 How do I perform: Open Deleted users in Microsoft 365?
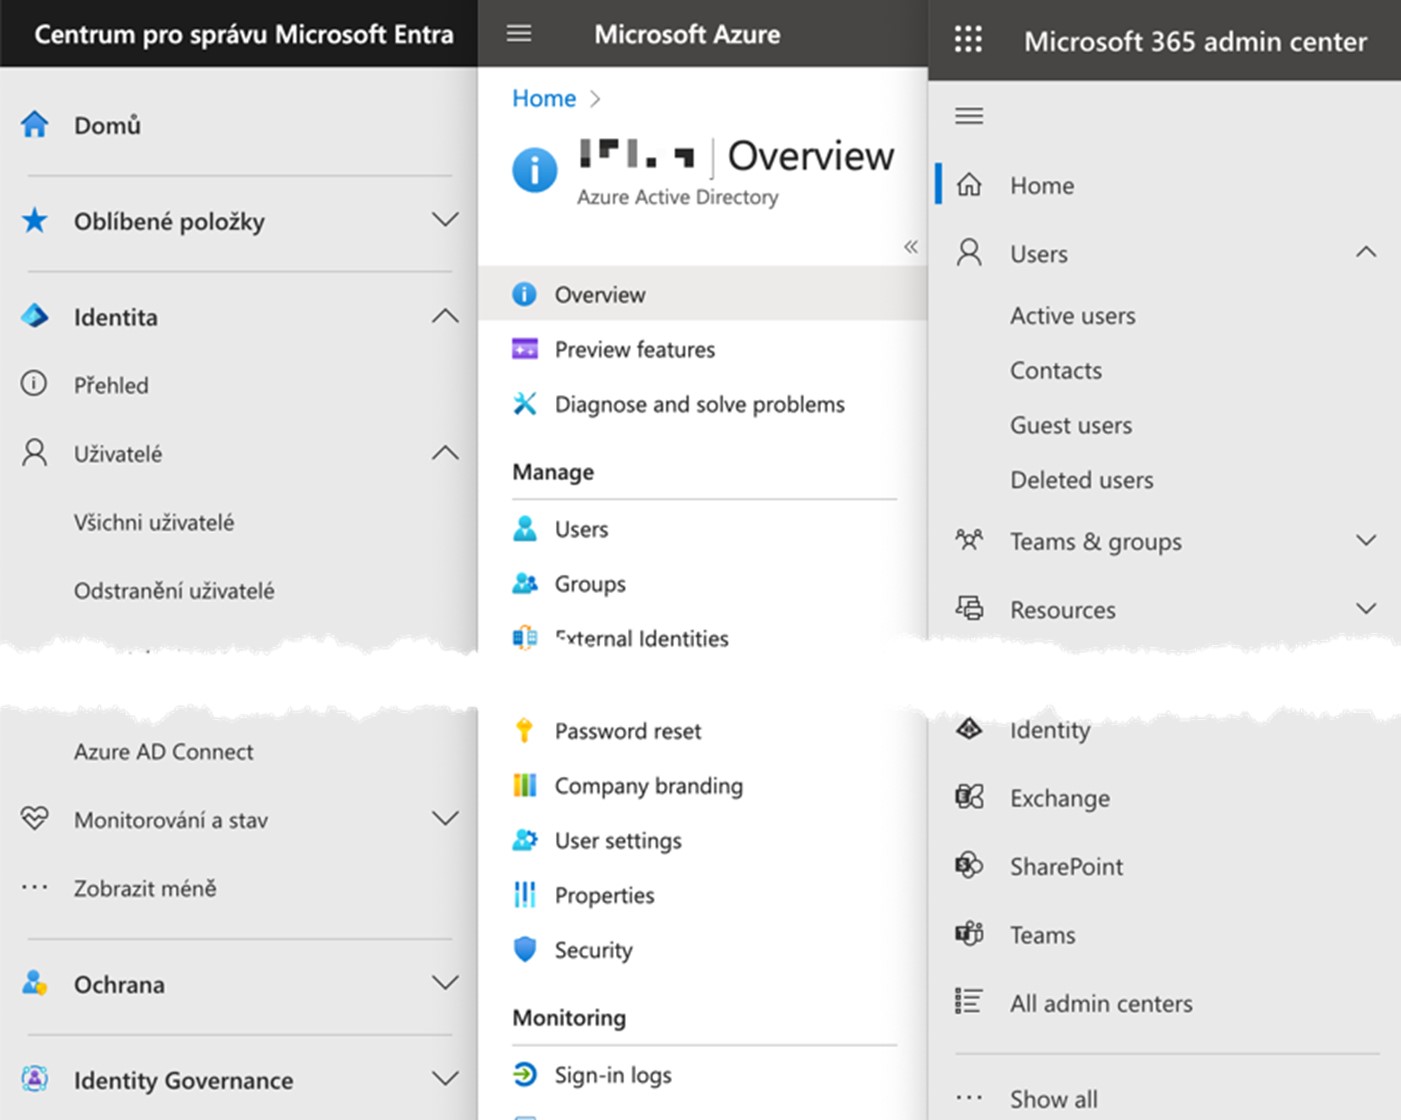tap(1082, 480)
